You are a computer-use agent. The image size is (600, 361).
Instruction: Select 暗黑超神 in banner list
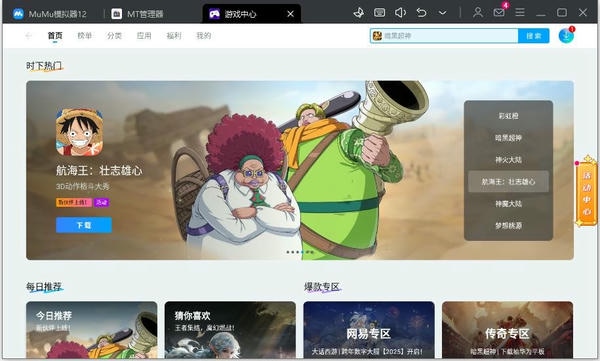508,138
